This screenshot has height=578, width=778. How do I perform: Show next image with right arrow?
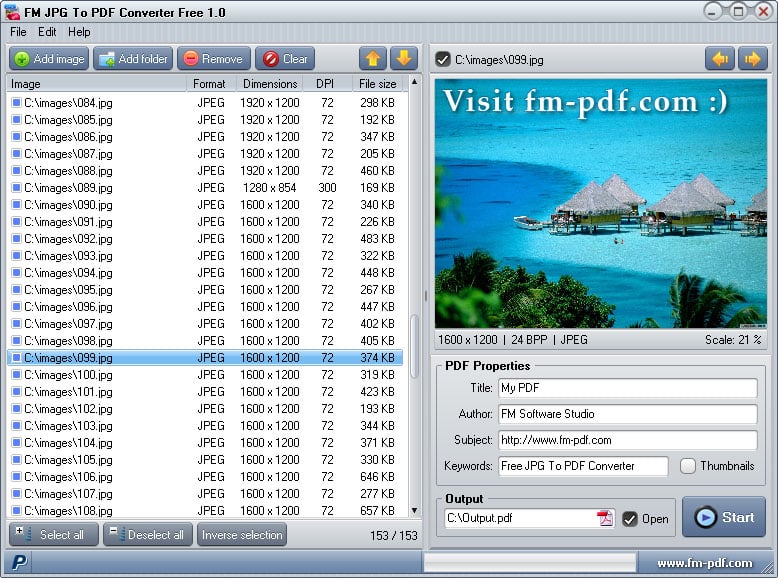pyautogui.click(x=753, y=60)
